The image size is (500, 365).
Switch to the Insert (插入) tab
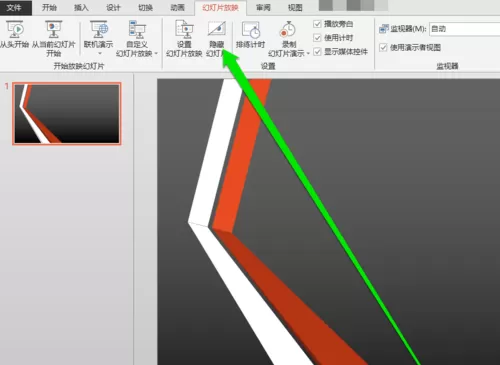[x=81, y=8]
